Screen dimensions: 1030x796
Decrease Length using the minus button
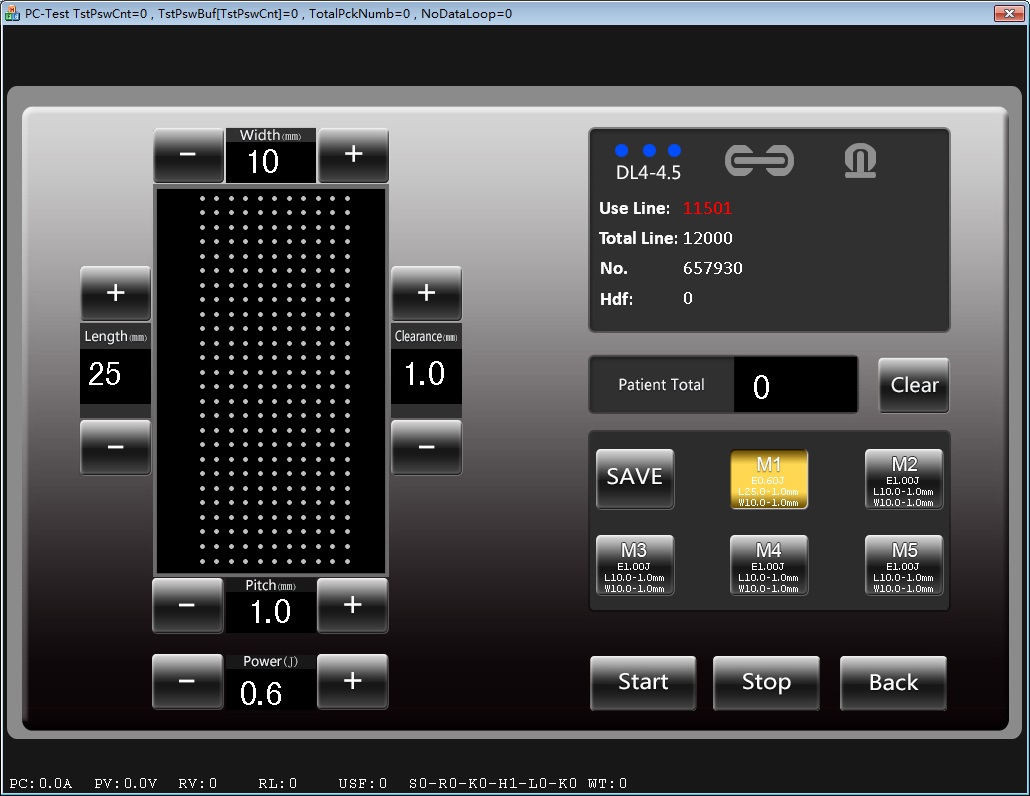click(x=115, y=447)
